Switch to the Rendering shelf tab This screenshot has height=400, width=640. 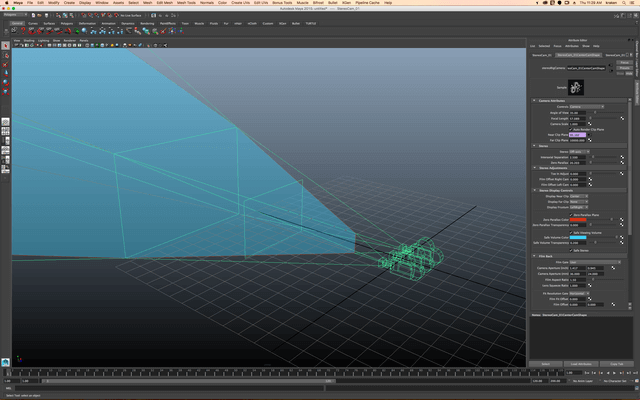click(x=147, y=24)
